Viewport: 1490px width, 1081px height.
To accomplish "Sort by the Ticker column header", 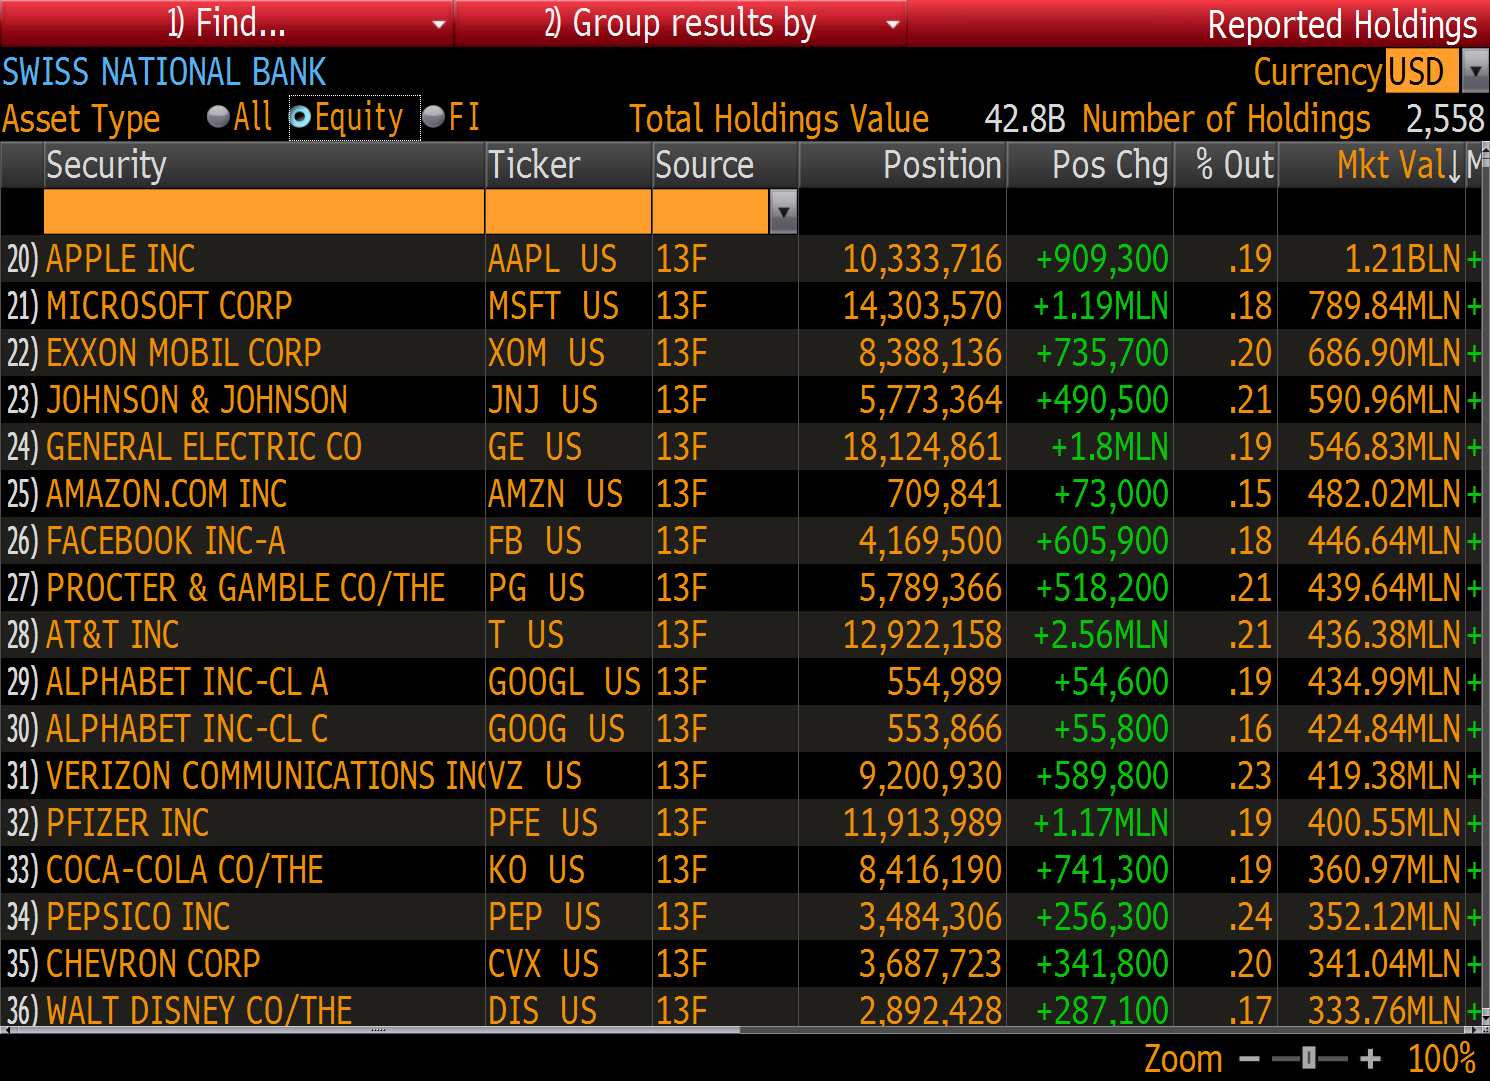I will coord(568,165).
